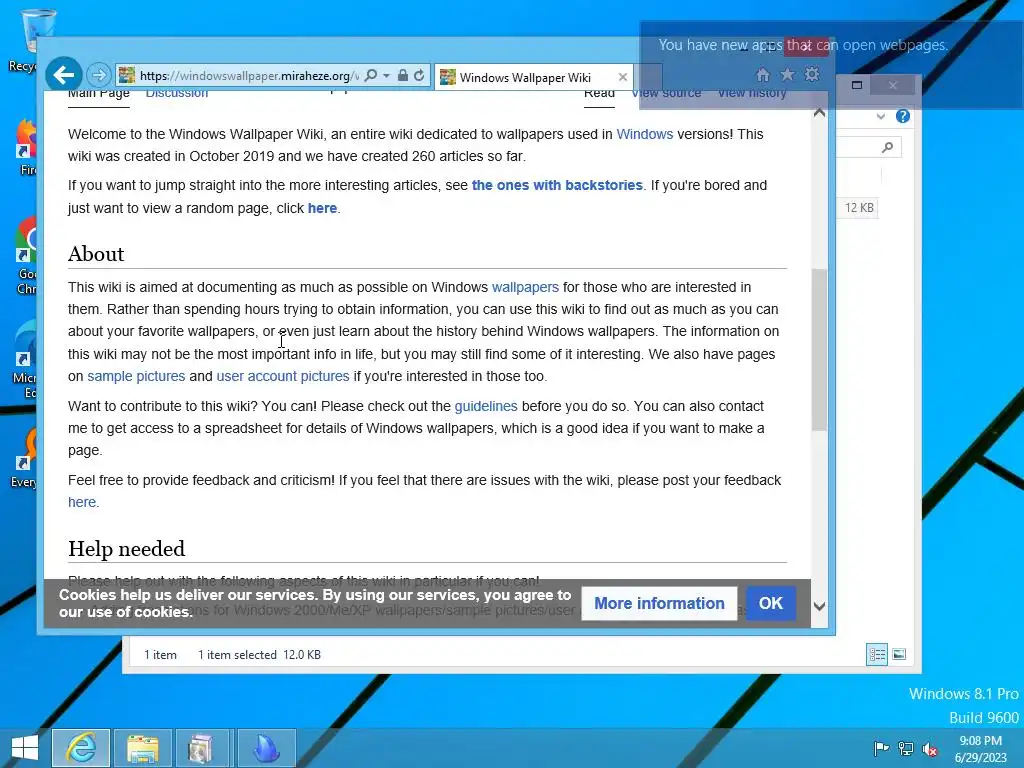Open Action Center flag tray icon
This screenshot has width=1024, height=768.
[881, 749]
